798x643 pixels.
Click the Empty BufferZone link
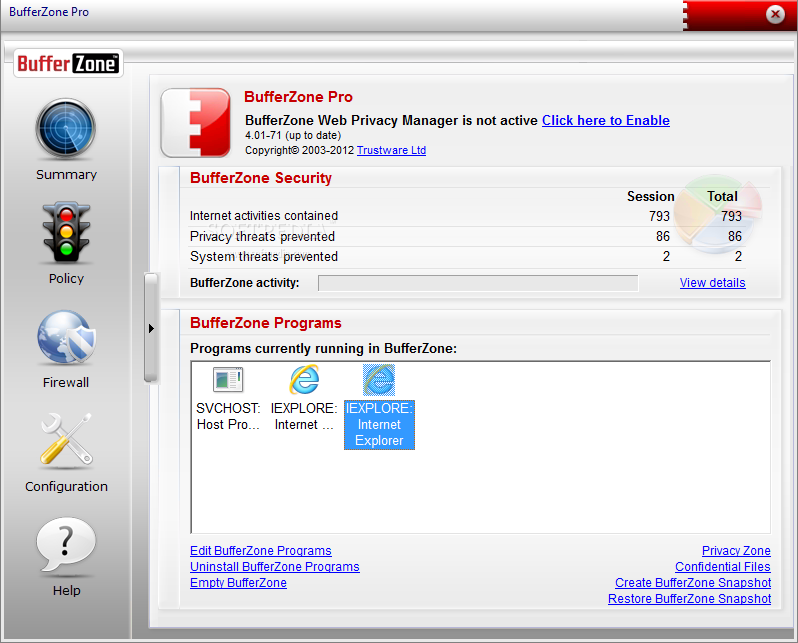click(238, 583)
